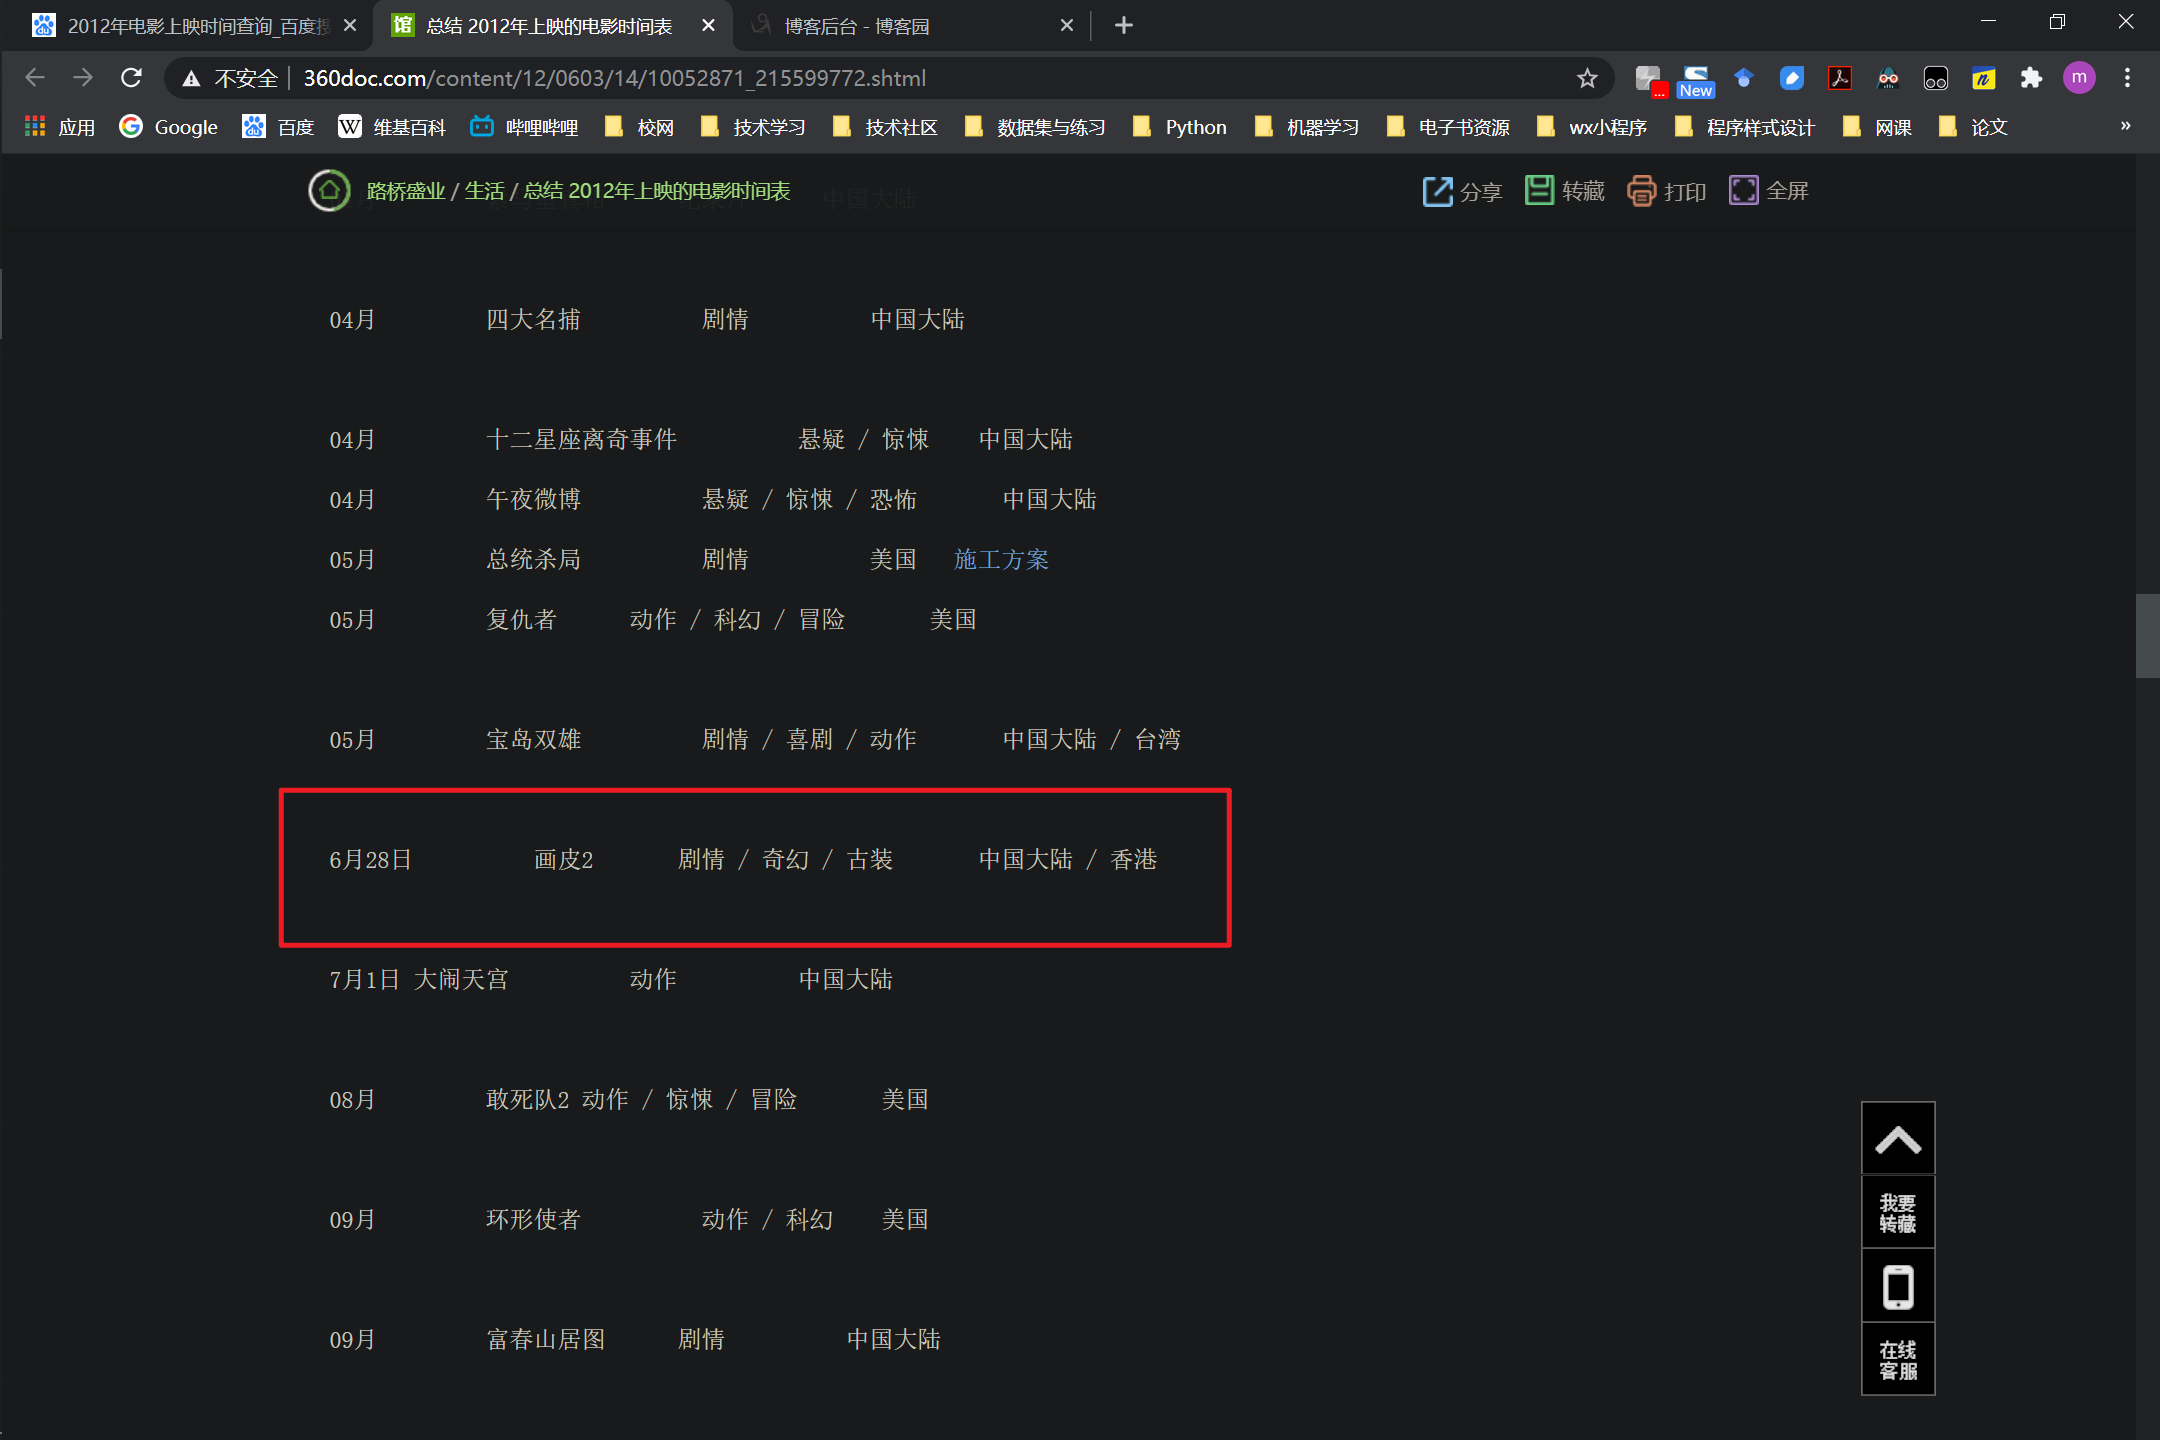This screenshot has height=1440, width=2160.
Task: Click the 360doc home circle icon
Action: 329,190
